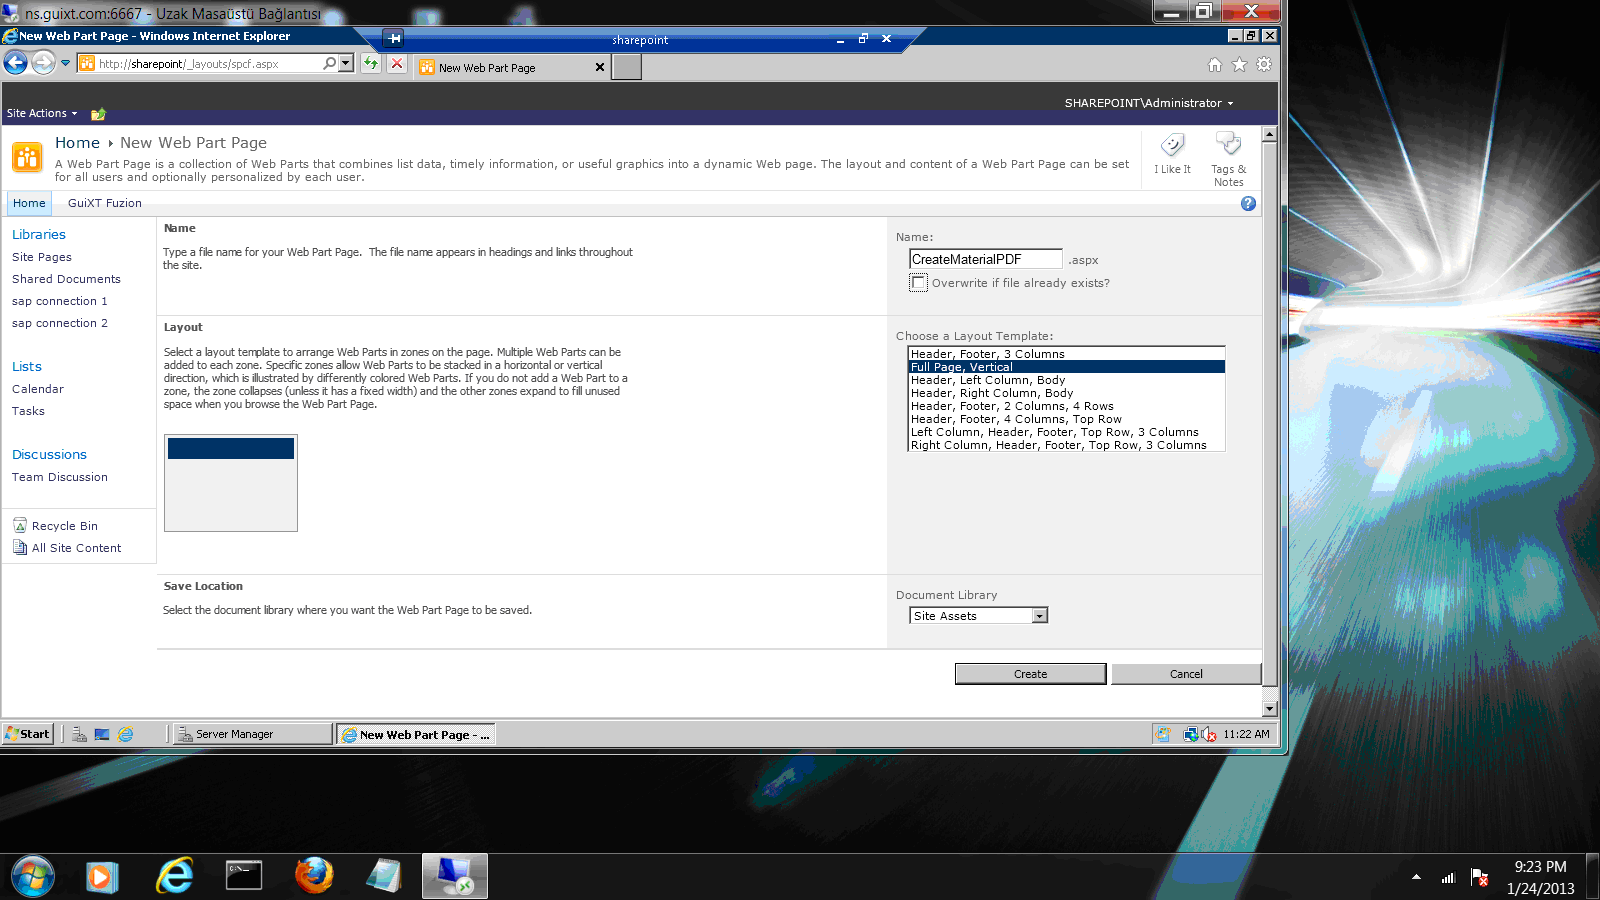Image resolution: width=1600 pixels, height=900 pixels.
Task: Open Shared Documents link
Action: click(66, 279)
